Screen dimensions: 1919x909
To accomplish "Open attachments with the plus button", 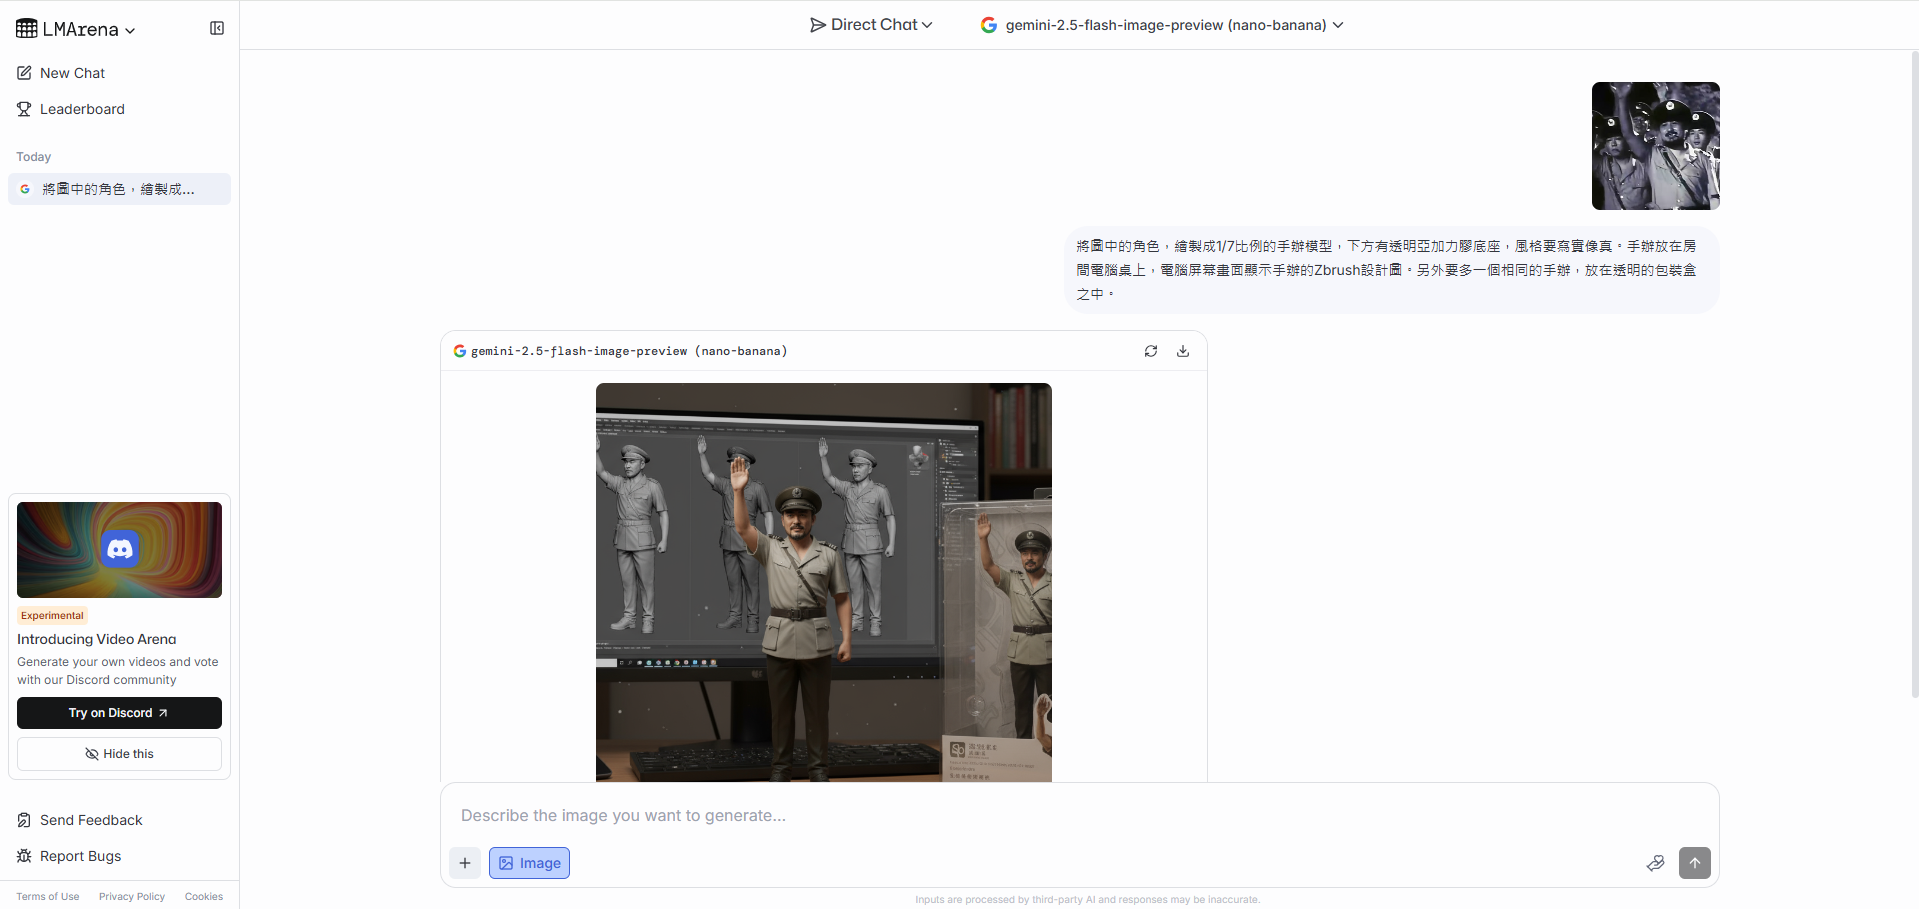I will tap(465, 862).
